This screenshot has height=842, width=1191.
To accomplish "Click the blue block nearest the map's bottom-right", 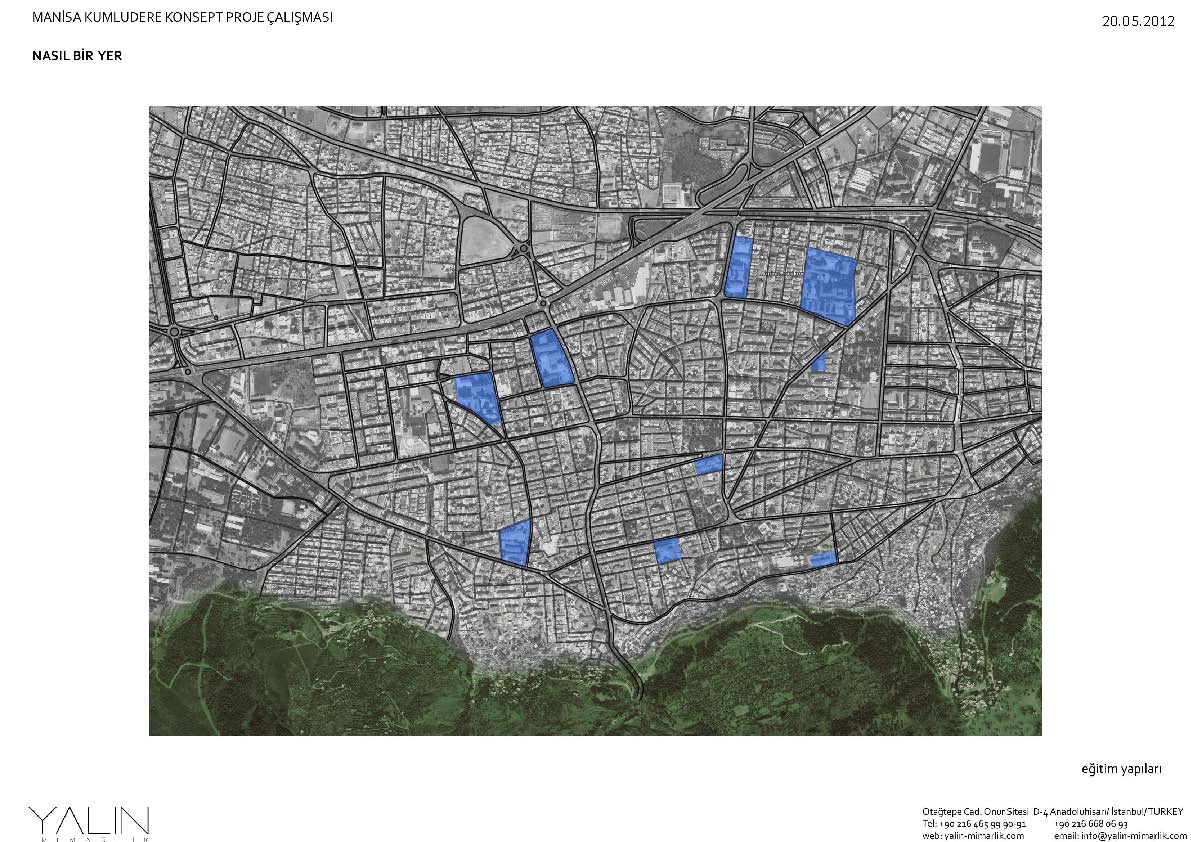I will (823, 560).
